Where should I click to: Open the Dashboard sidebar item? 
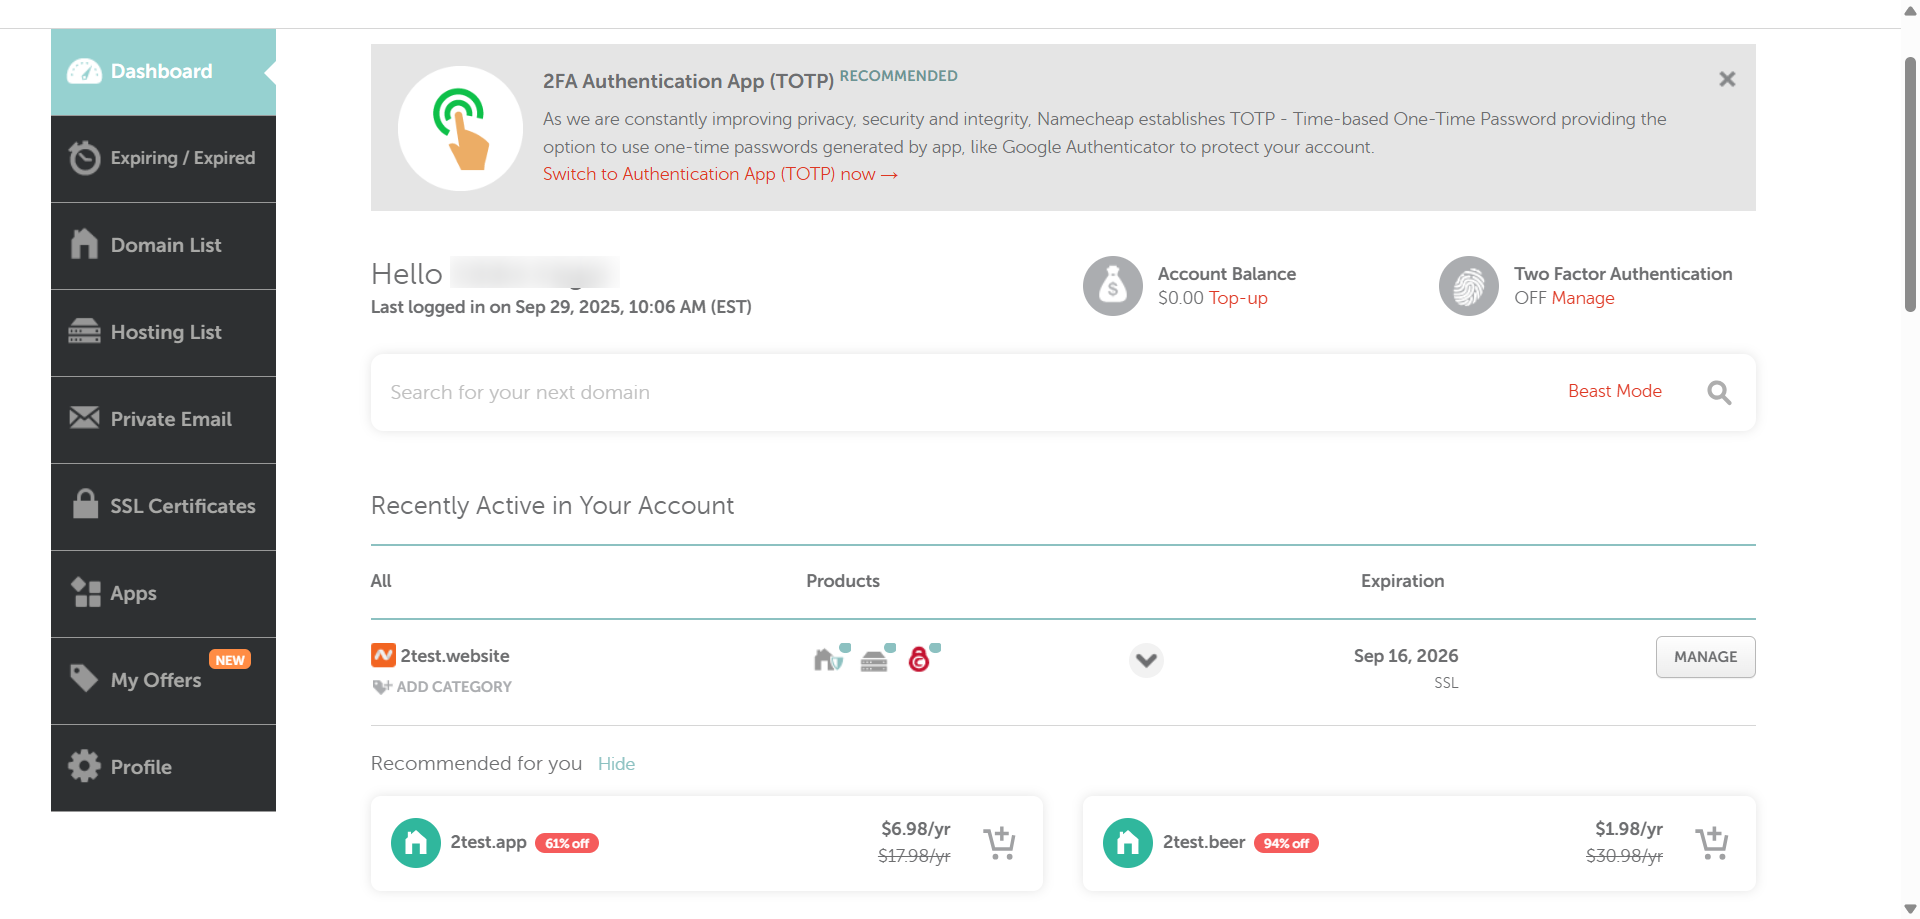point(163,72)
